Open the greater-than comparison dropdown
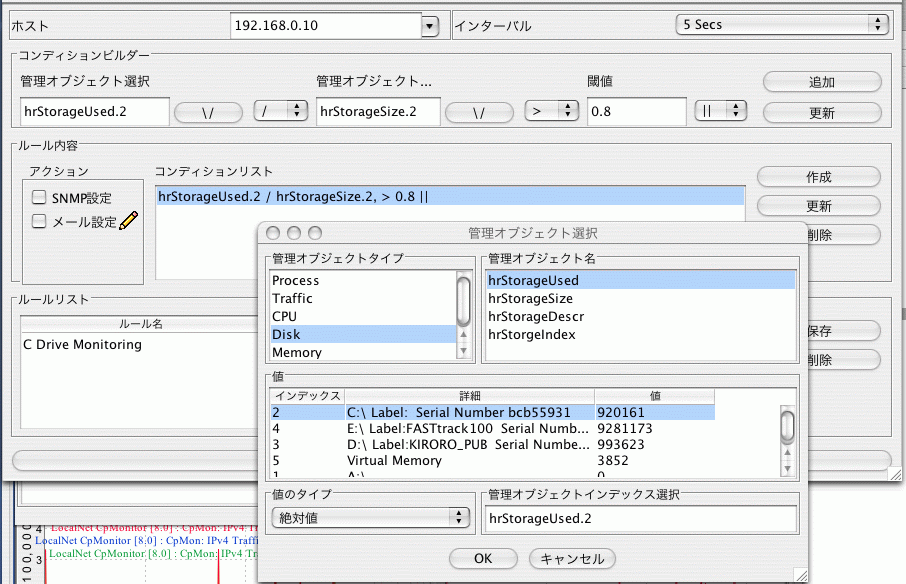Image resolution: width=906 pixels, height=584 pixels. (551, 110)
